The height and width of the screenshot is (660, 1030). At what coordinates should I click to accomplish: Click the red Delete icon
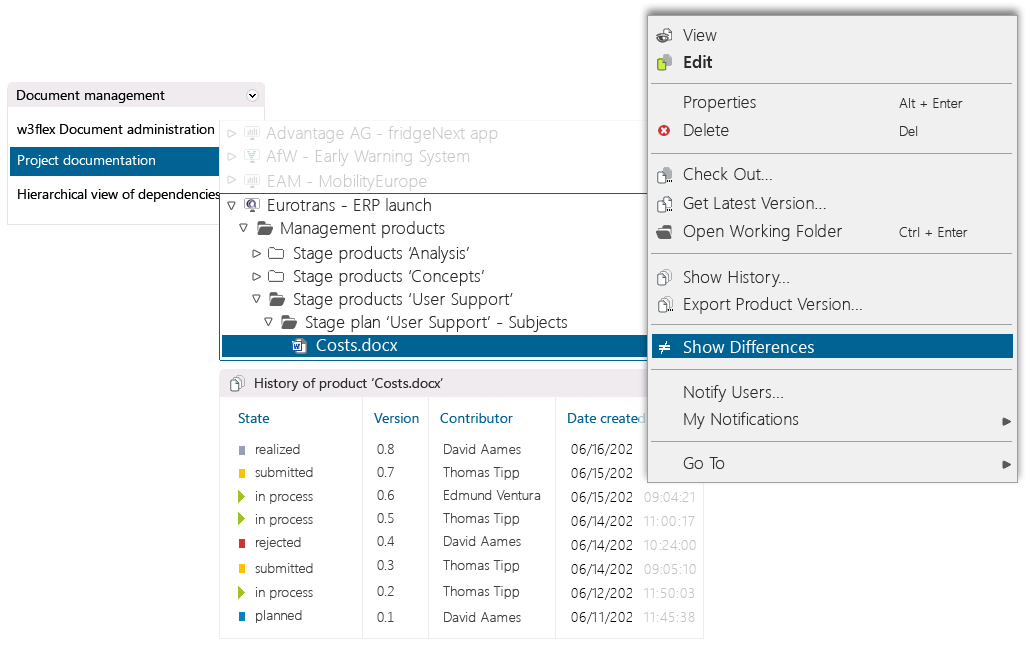coord(664,131)
